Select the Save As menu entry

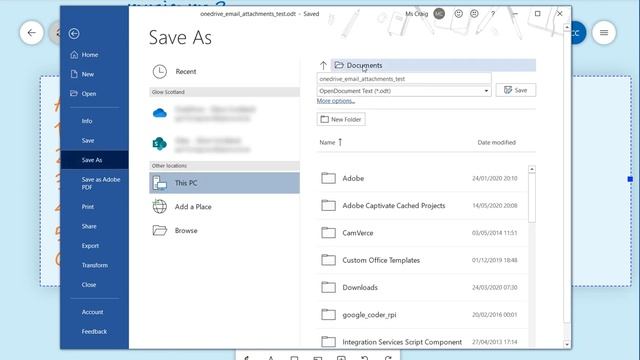(x=94, y=160)
